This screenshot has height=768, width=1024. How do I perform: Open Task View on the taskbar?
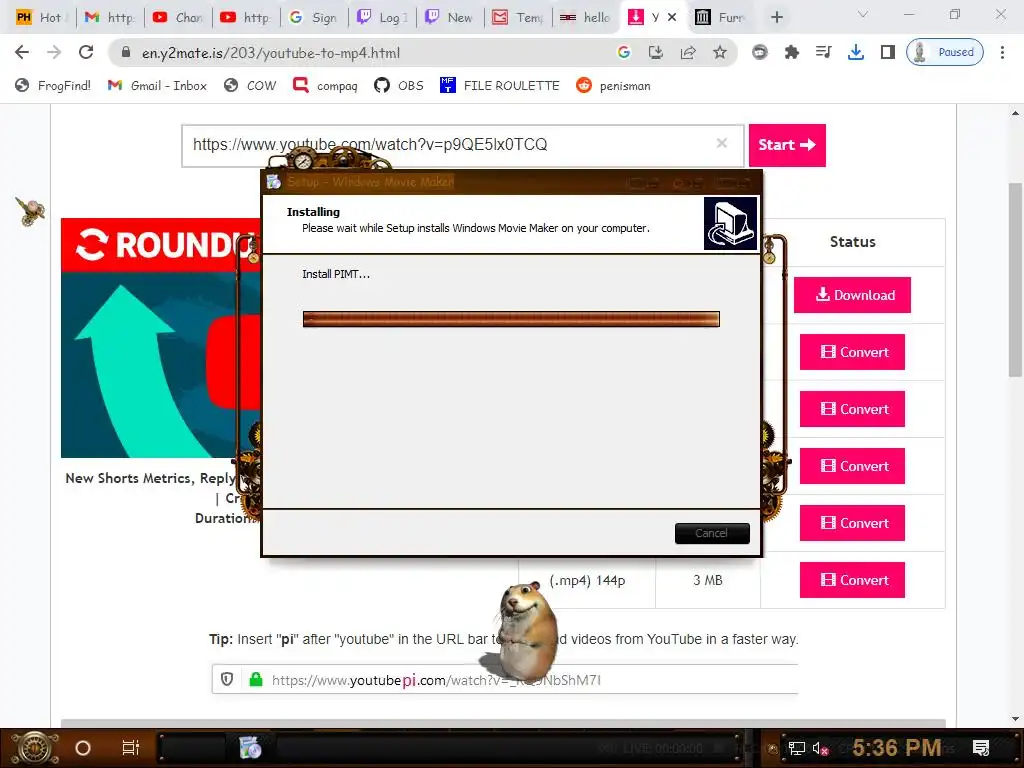(x=131, y=748)
